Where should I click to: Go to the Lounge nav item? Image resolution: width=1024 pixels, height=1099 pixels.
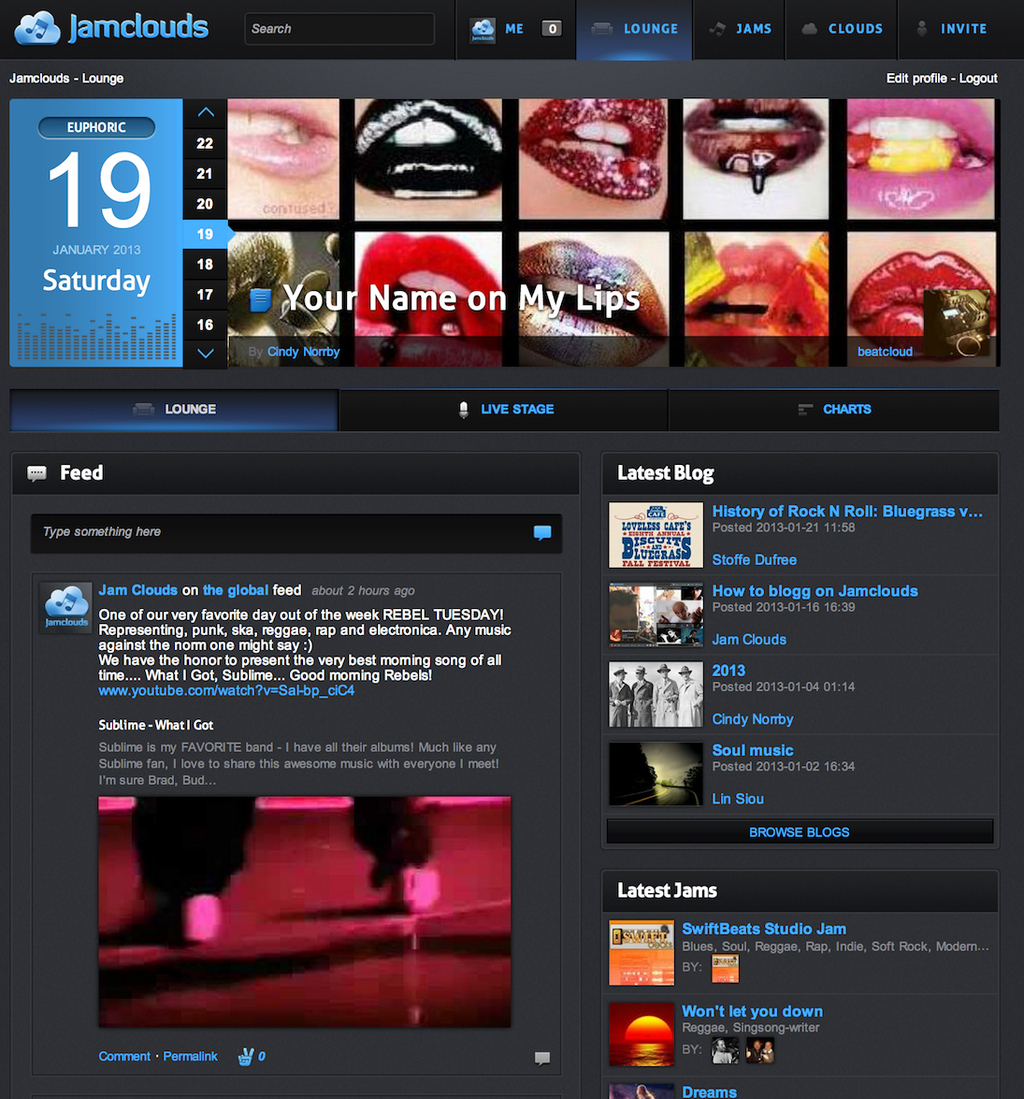[x=635, y=29]
